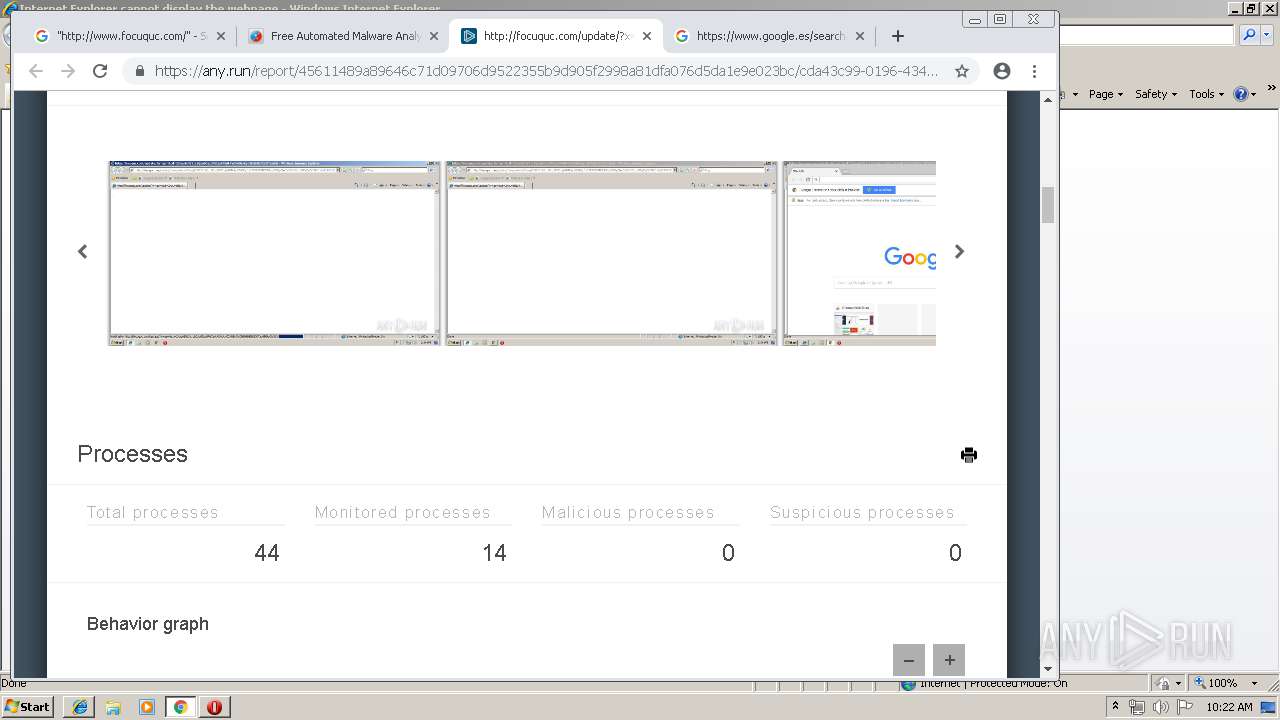This screenshot has width=1280, height=720.
Task: Open the volume speaker tray icon
Action: (x=1160, y=707)
